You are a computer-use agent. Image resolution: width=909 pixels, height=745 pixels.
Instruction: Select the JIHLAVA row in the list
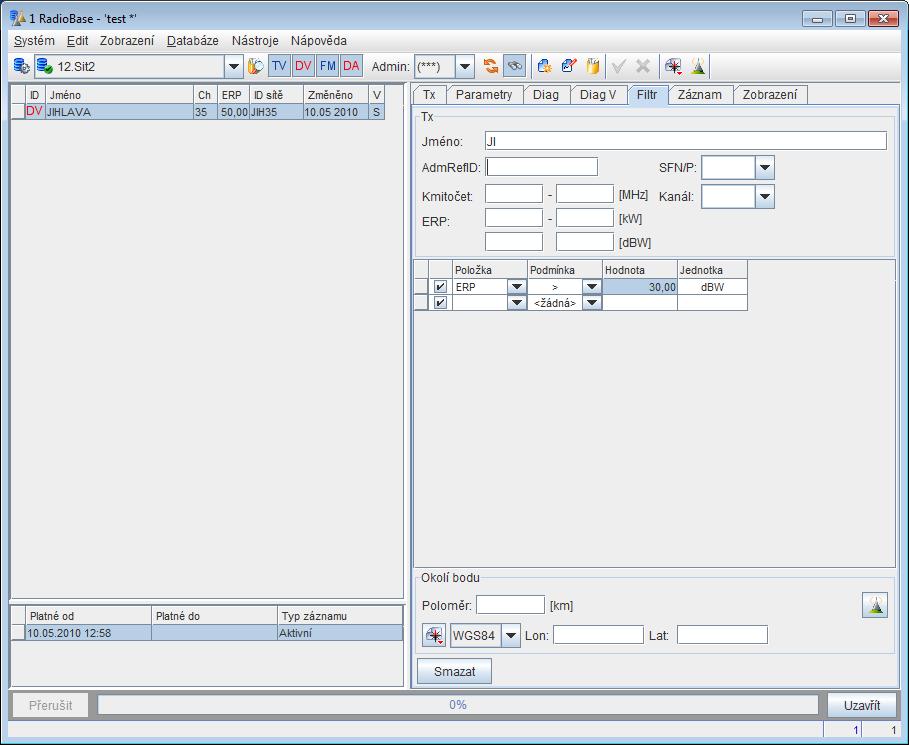(198, 112)
